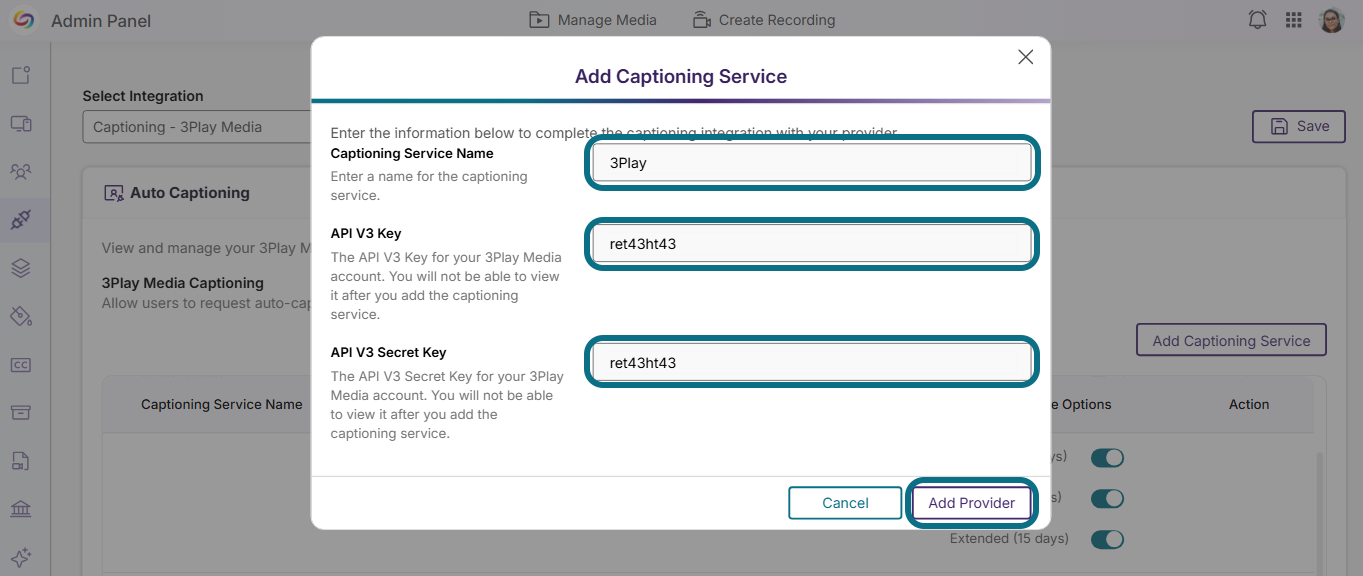Click the API V3 Key input field
1363x576 pixels.
tap(811, 244)
